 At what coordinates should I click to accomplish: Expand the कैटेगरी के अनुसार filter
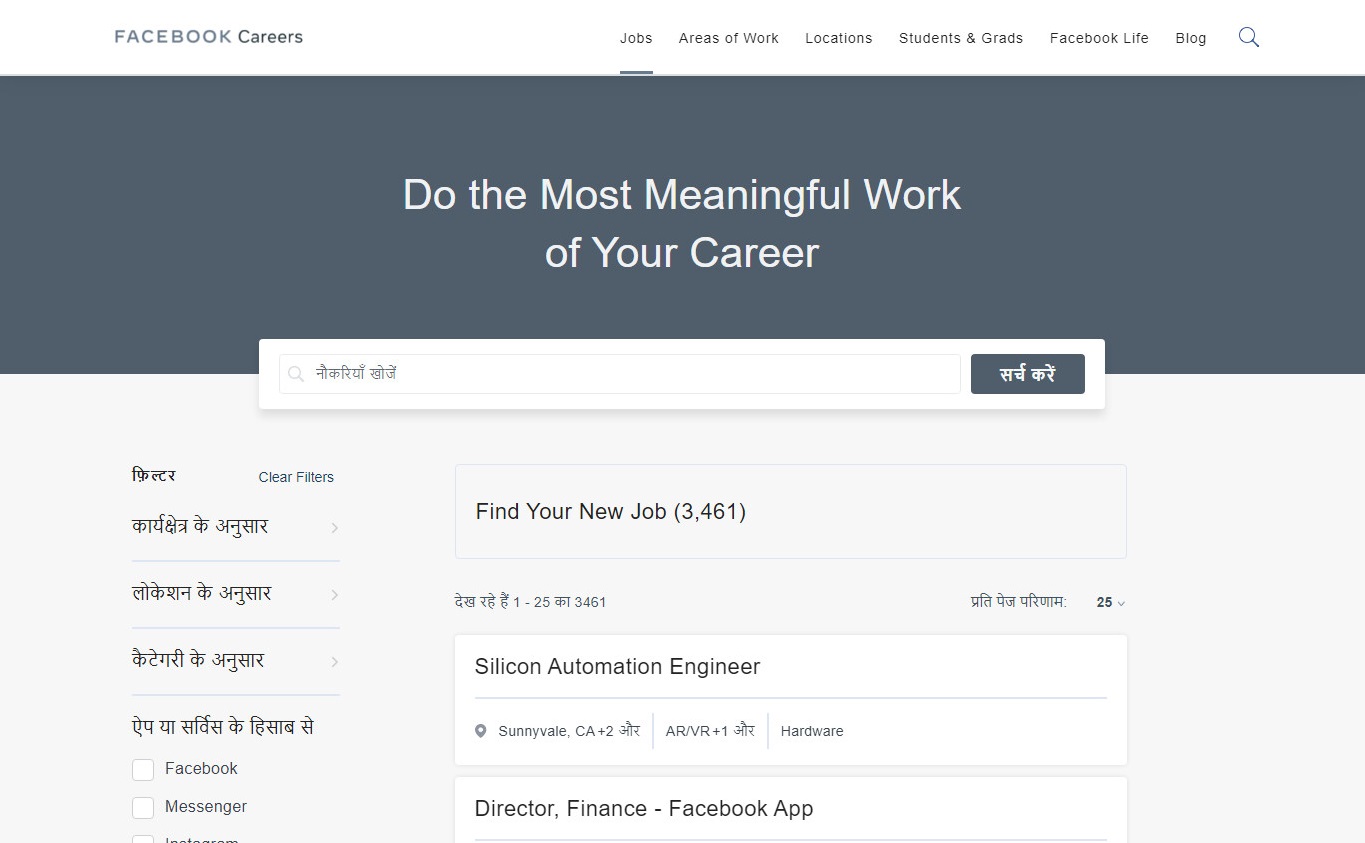pyautogui.click(x=235, y=661)
